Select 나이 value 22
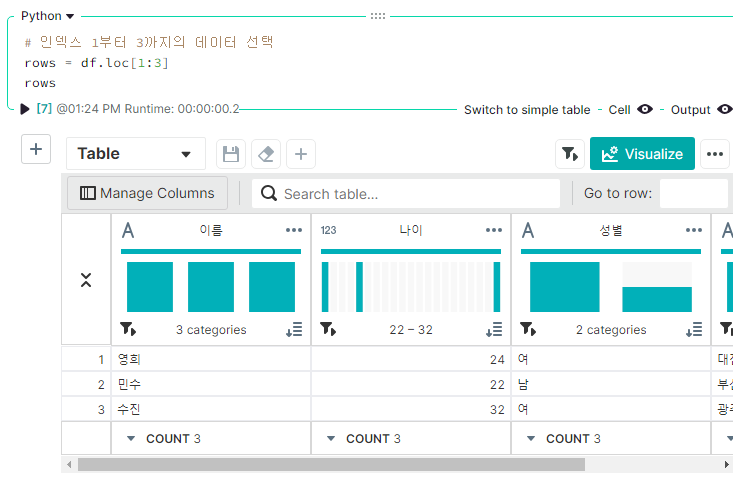733x478 pixels. [x=411, y=385]
